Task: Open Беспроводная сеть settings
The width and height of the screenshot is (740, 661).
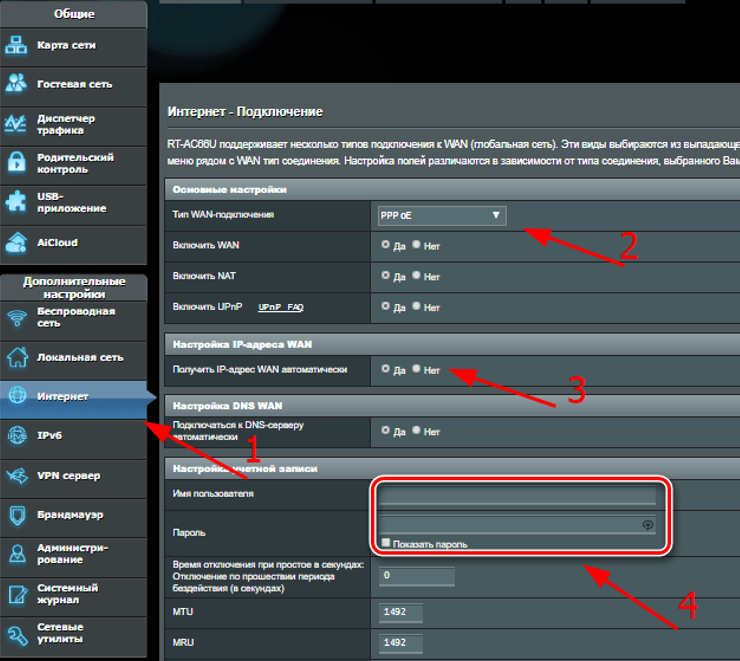Action: click(x=73, y=321)
